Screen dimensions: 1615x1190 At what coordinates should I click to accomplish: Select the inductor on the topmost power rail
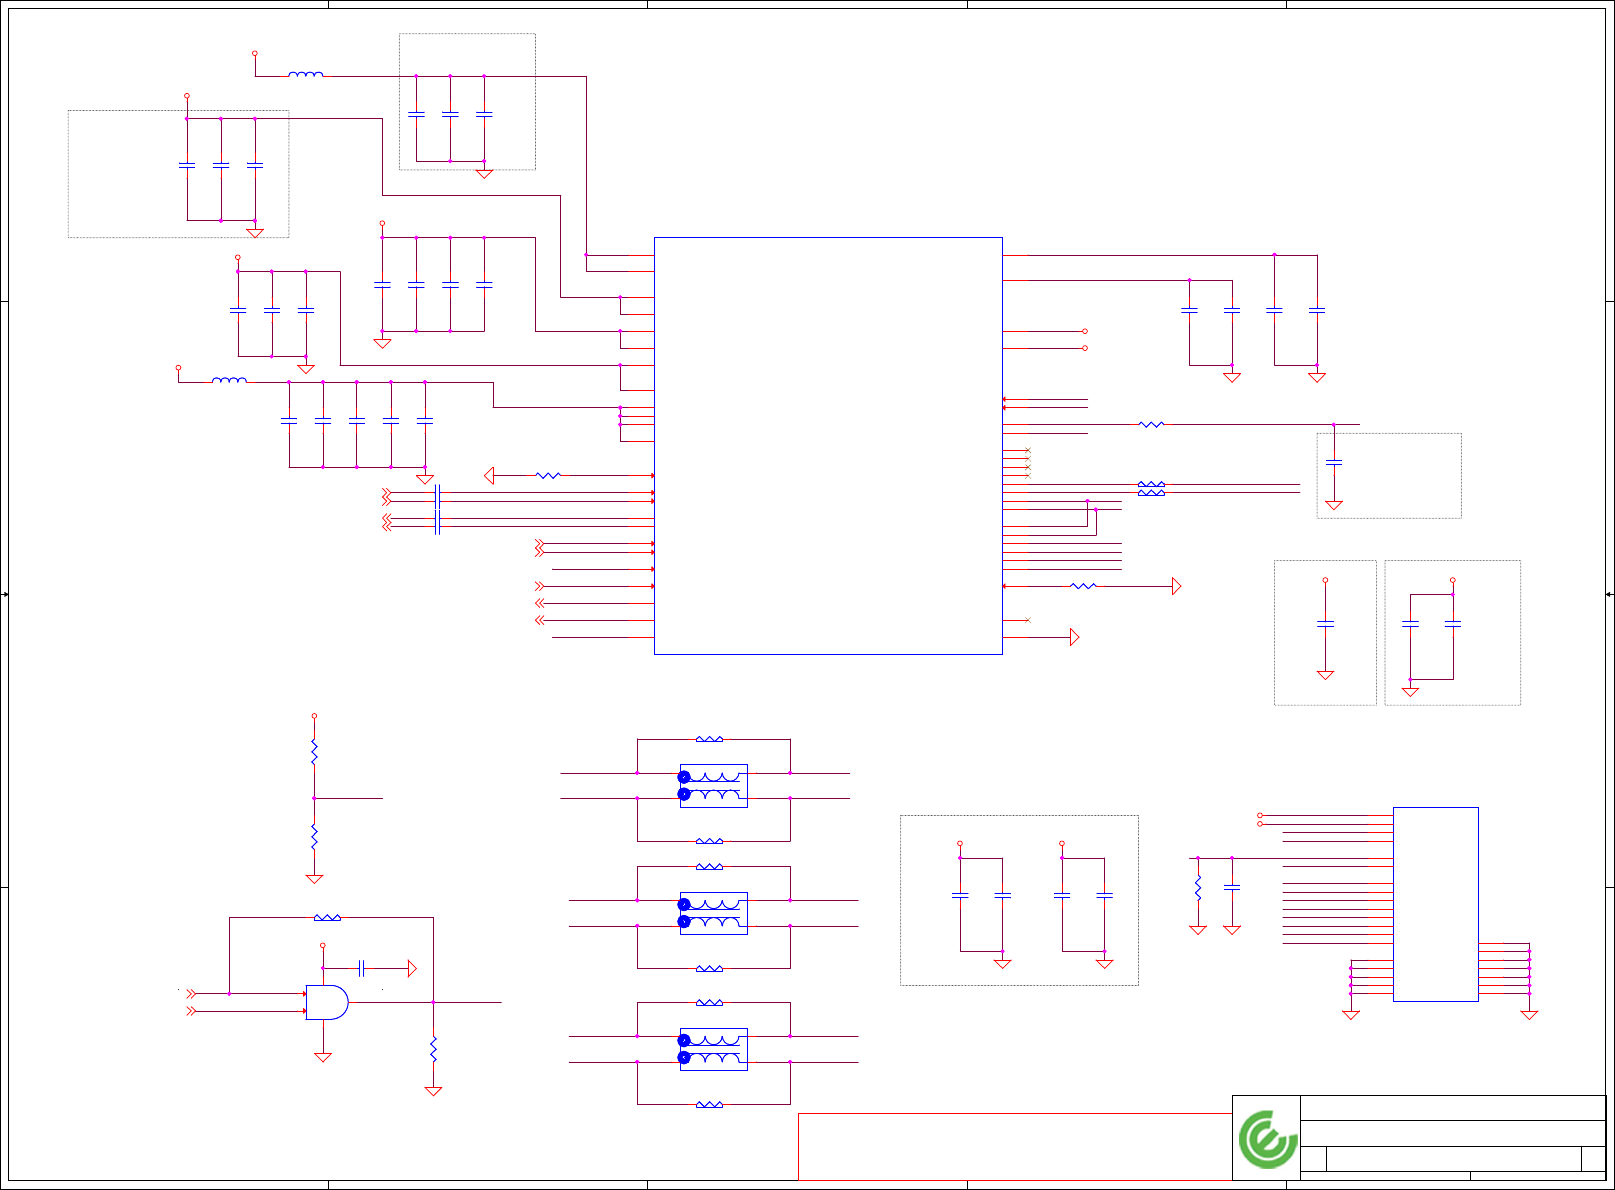[x=306, y=74]
